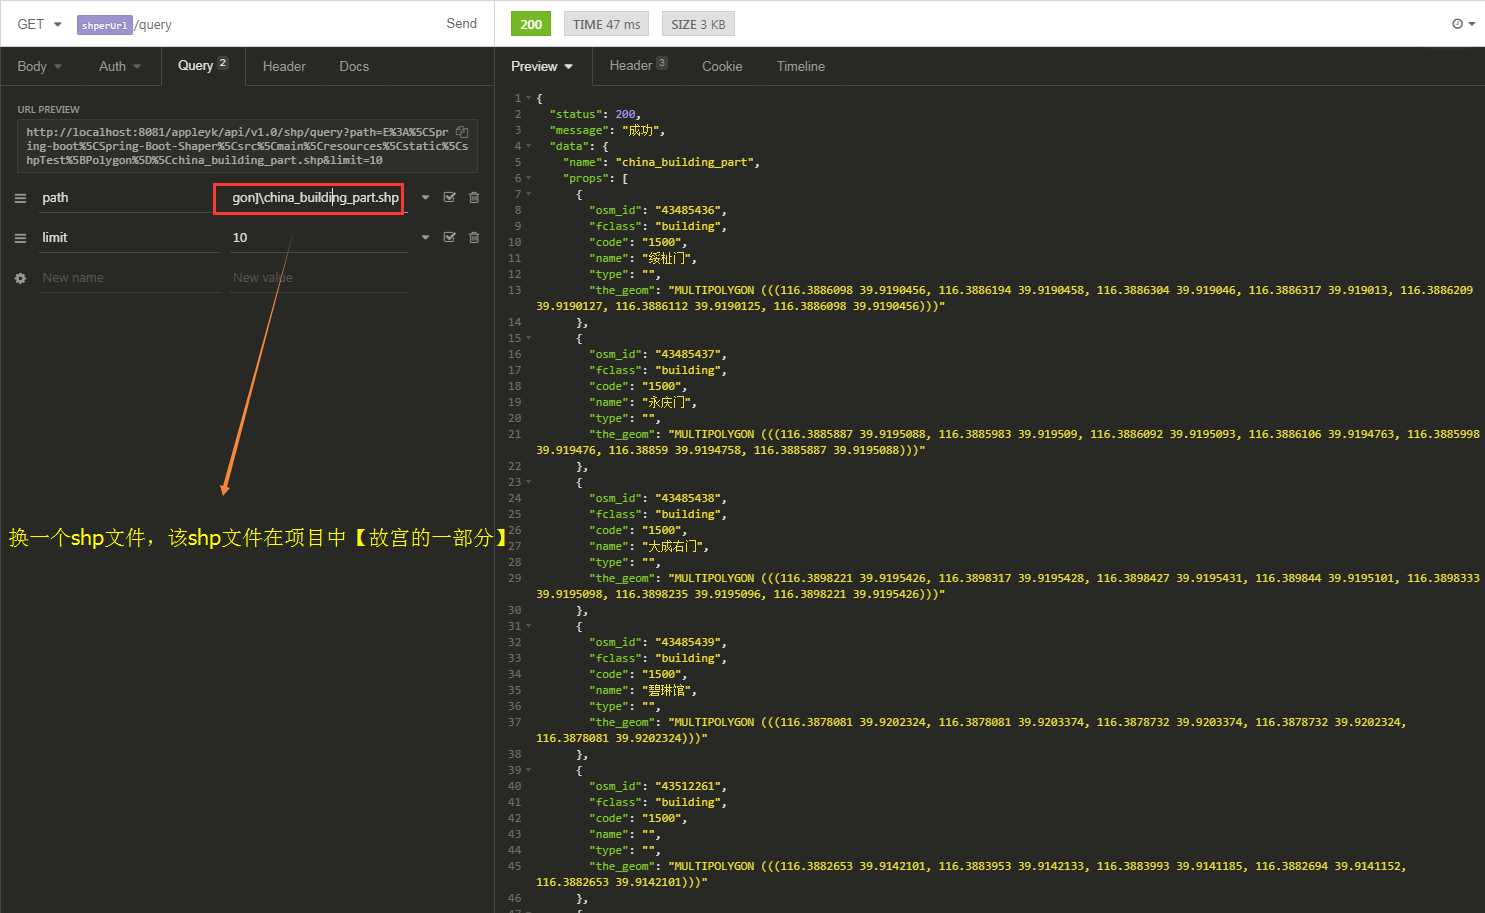
Task: Delete the limit query parameter
Action: pos(474,237)
